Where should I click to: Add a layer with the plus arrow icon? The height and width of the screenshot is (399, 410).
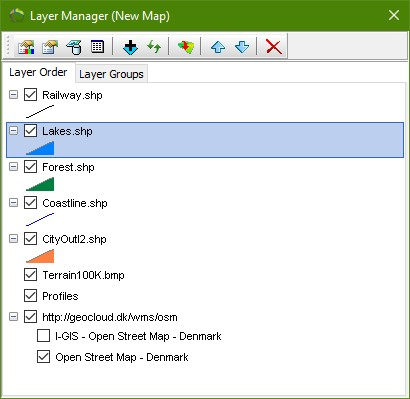(x=130, y=47)
